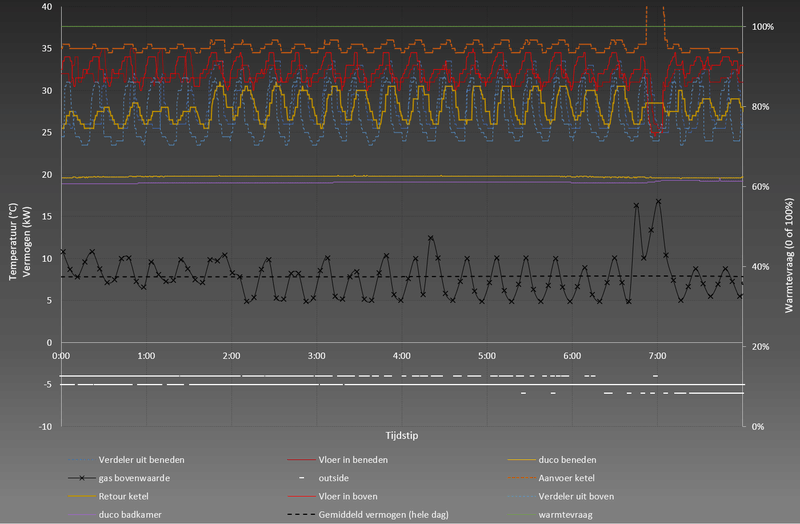Click the 'Tijdstip' horizontal axis title
The width and height of the screenshot is (800, 524).
pos(402,436)
